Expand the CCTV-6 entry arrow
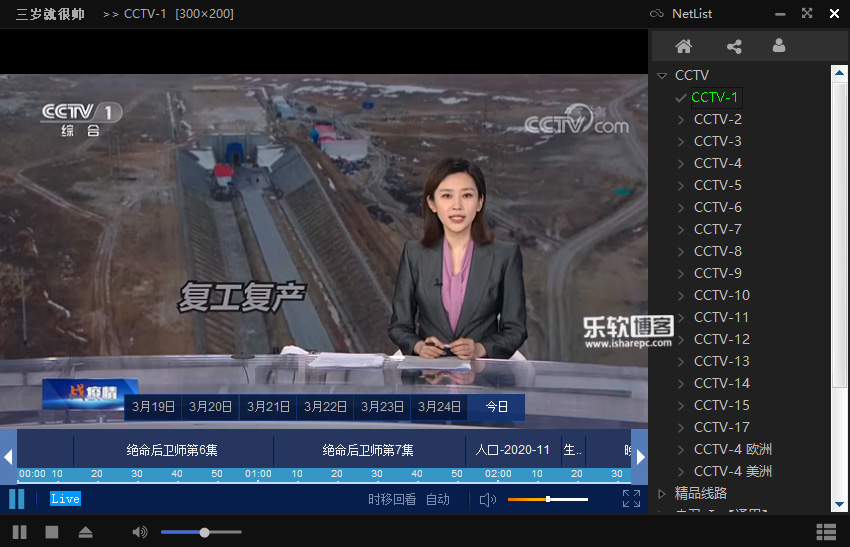 click(x=681, y=208)
